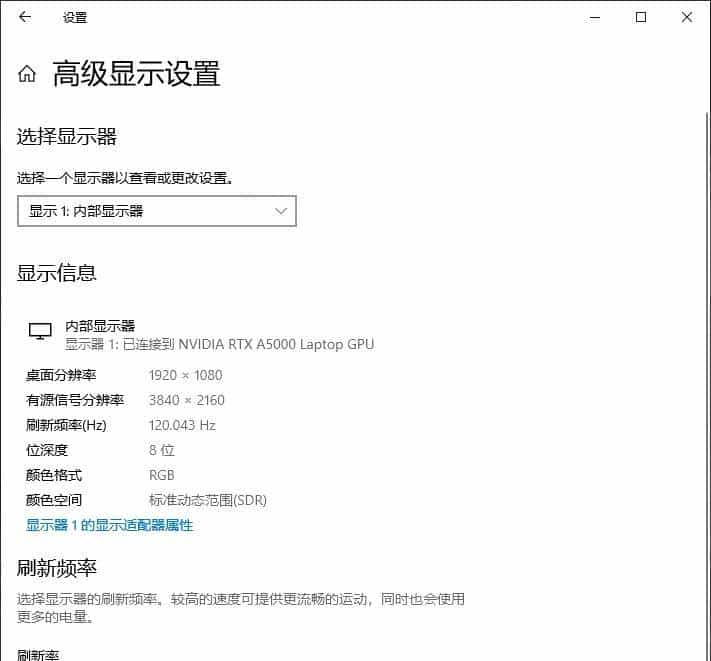This screenshot has width=711, height=661.
Task: Open Settings home via house icon
Action: (27, 73)
